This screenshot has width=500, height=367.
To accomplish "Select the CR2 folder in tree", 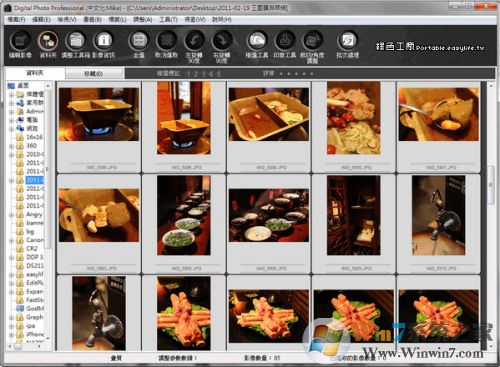I will (32, 249).
